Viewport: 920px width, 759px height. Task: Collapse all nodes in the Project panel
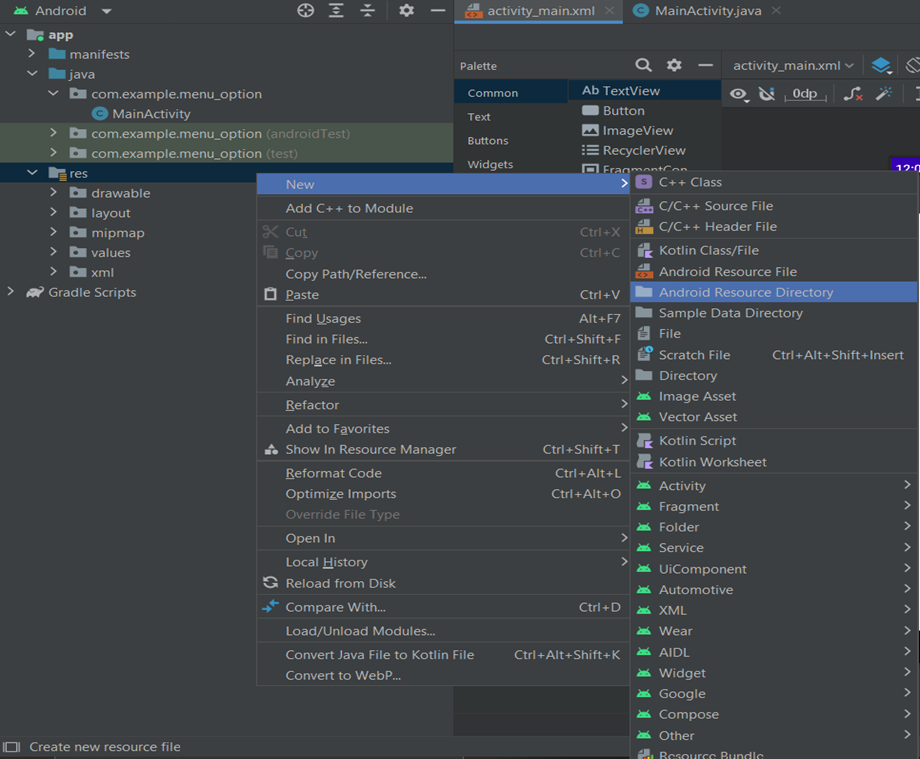368,10
